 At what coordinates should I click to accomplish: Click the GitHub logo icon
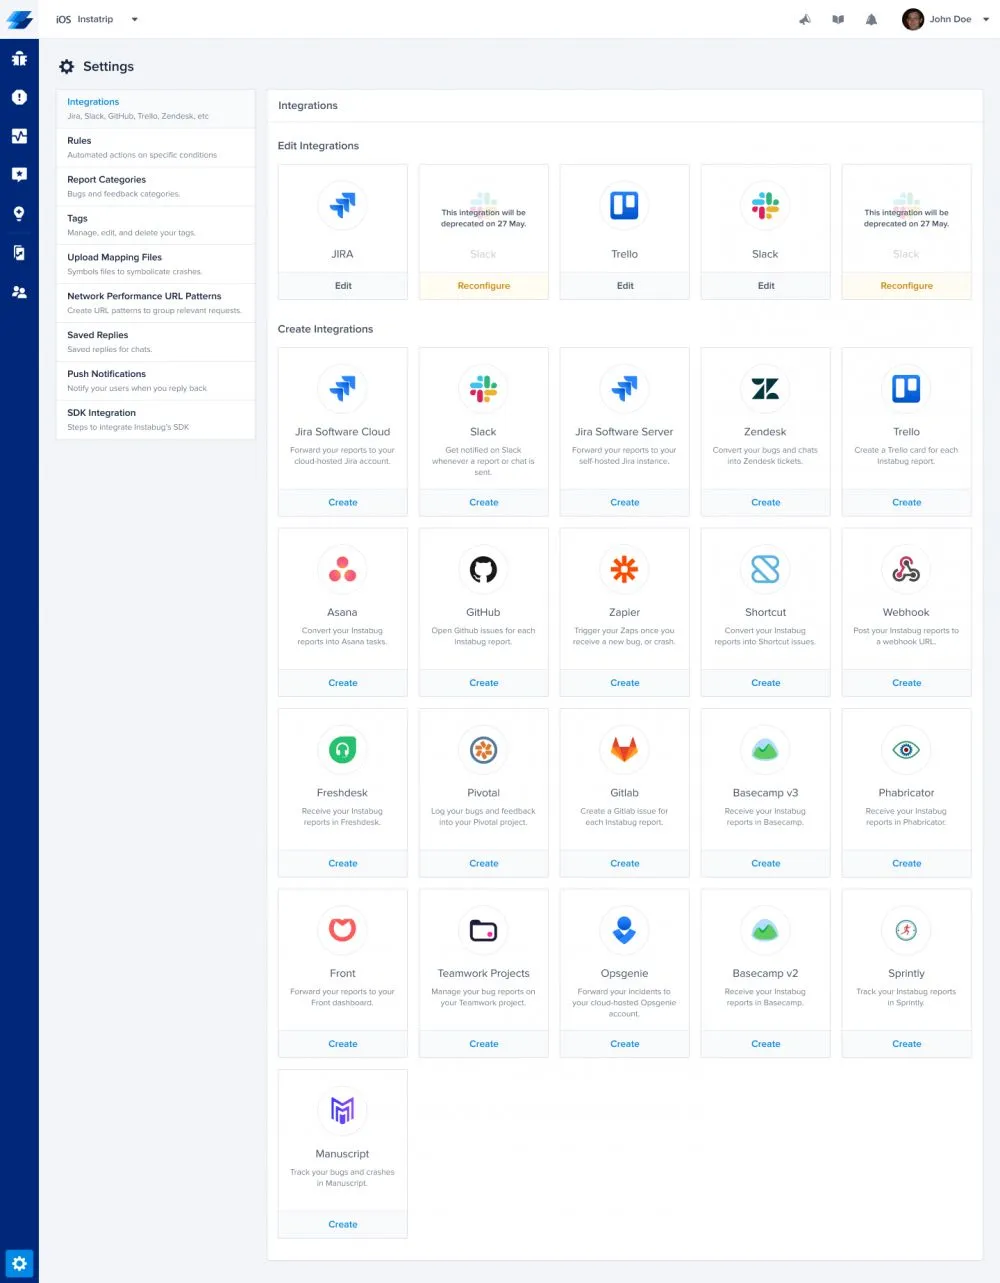[x=484, y=569]
